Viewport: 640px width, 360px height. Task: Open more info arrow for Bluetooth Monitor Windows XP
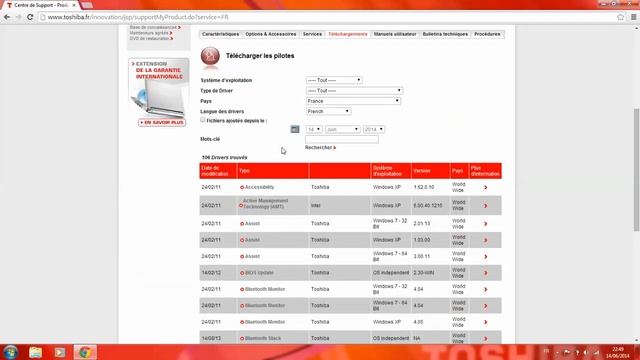click(485, 322)
